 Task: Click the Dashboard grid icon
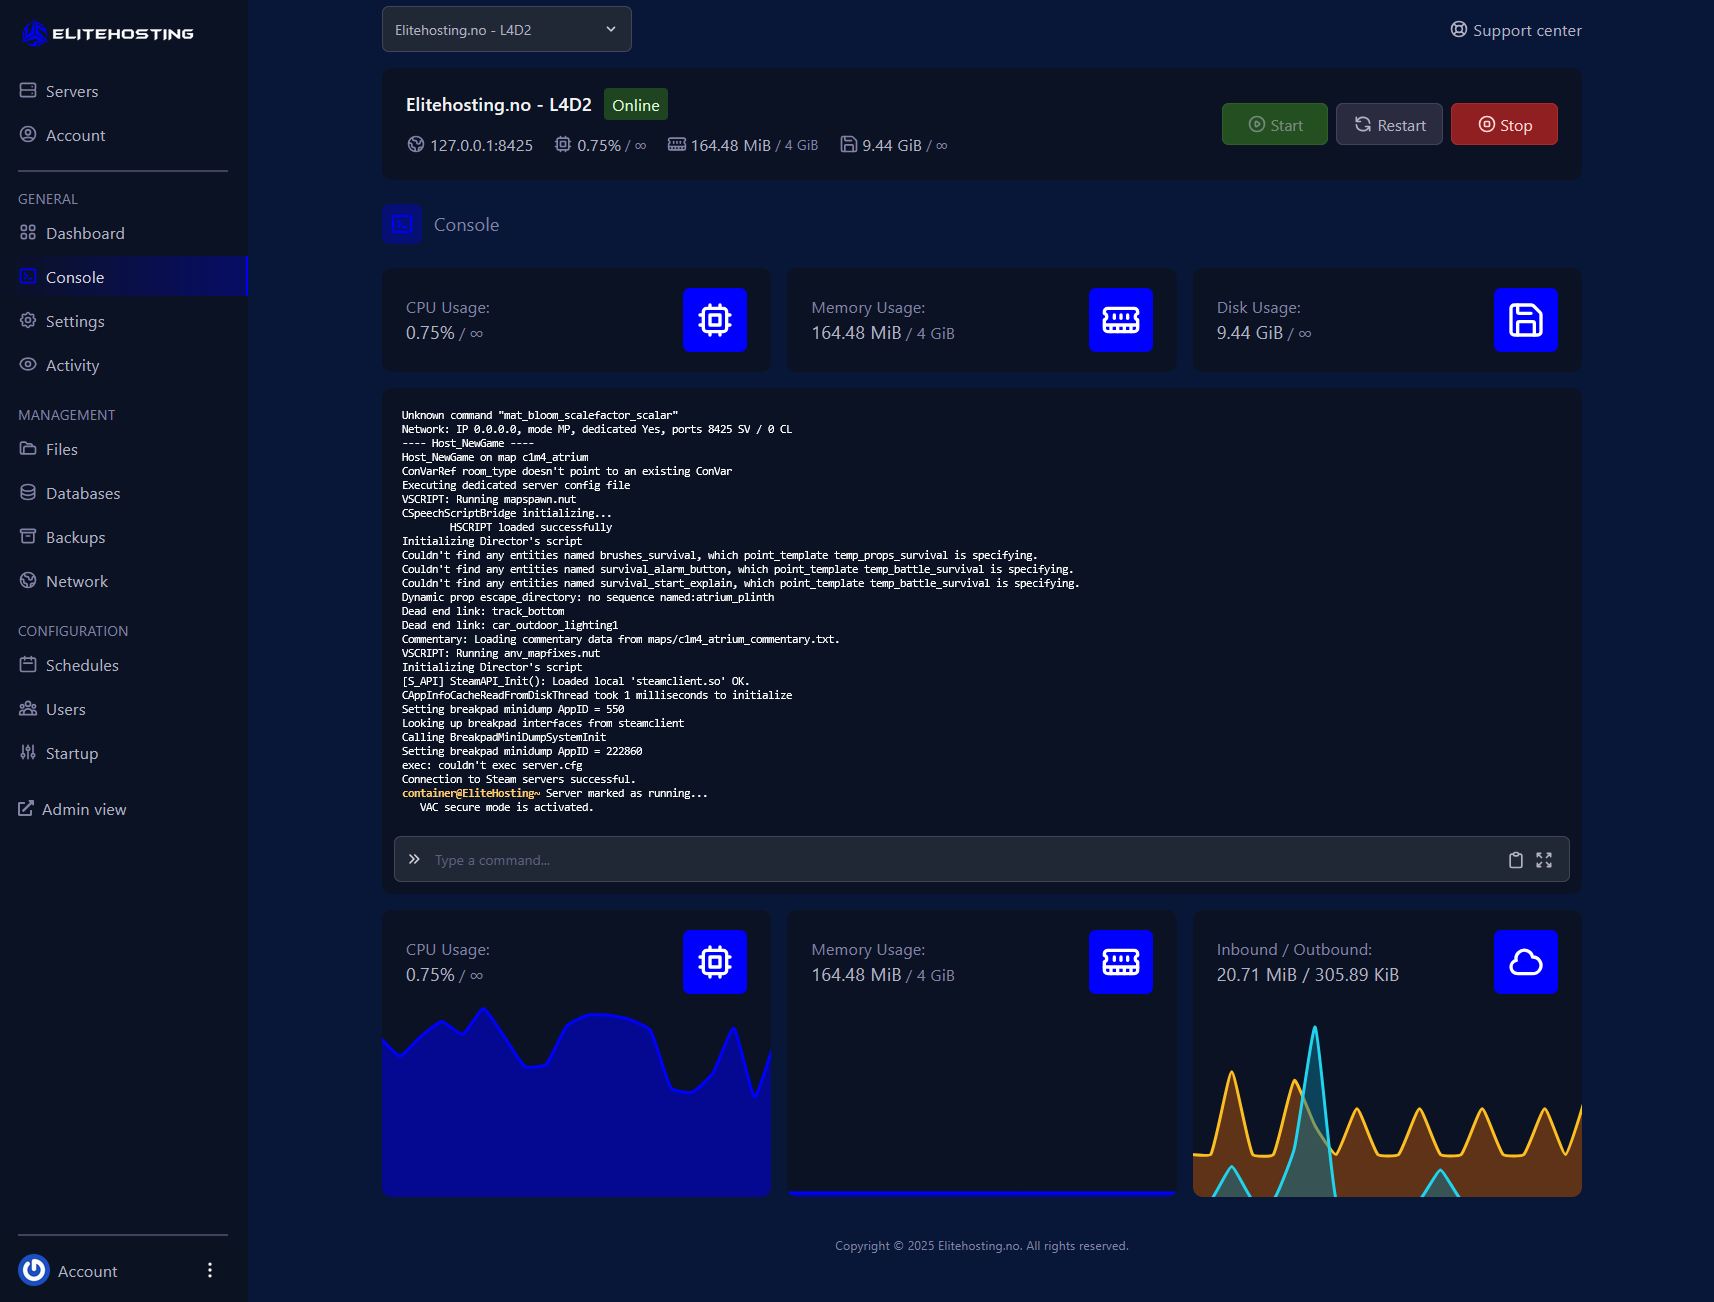pyautogui.click(x=28, y=232)
